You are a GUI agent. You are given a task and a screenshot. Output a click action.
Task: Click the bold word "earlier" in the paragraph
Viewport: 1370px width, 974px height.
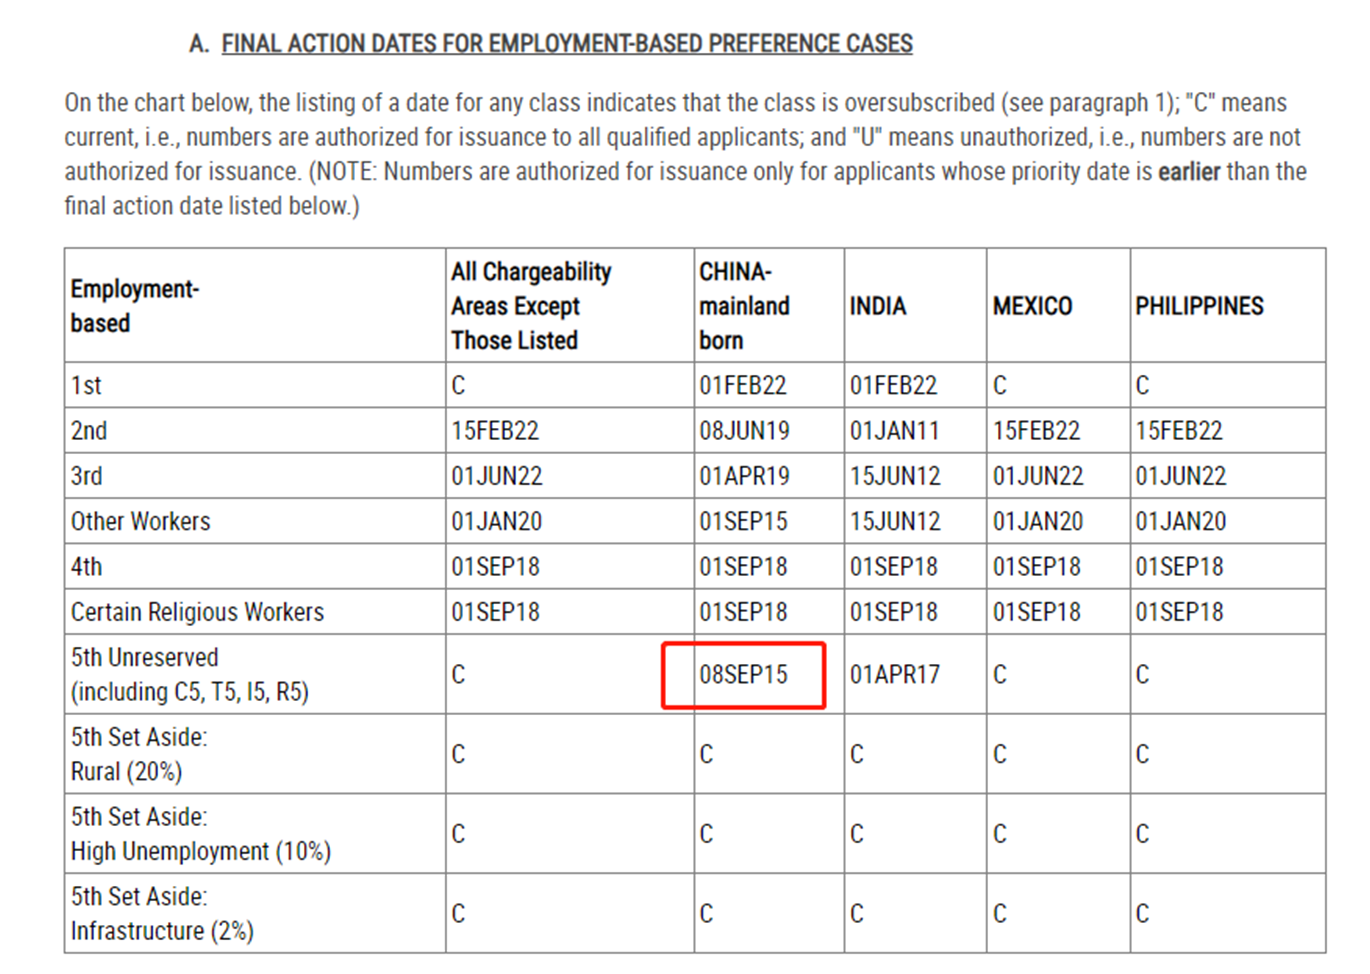(x=1188, y=172)
